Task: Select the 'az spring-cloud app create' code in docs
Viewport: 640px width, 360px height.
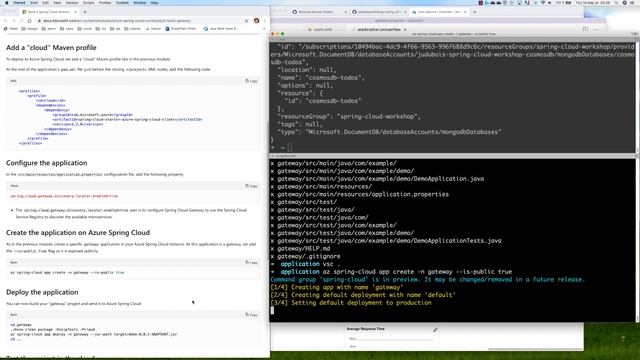Action: point(67,272)
